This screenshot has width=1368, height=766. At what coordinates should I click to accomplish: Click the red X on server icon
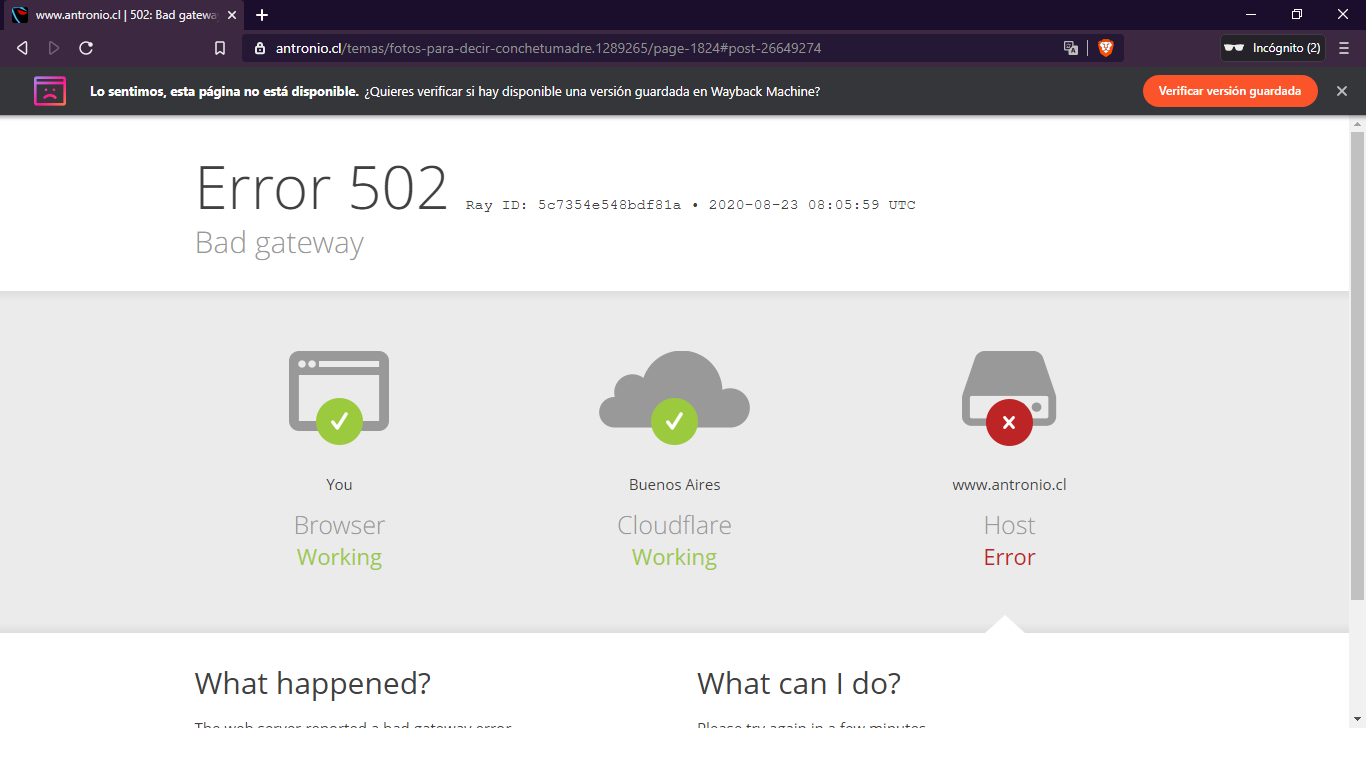coord(1009,421)
